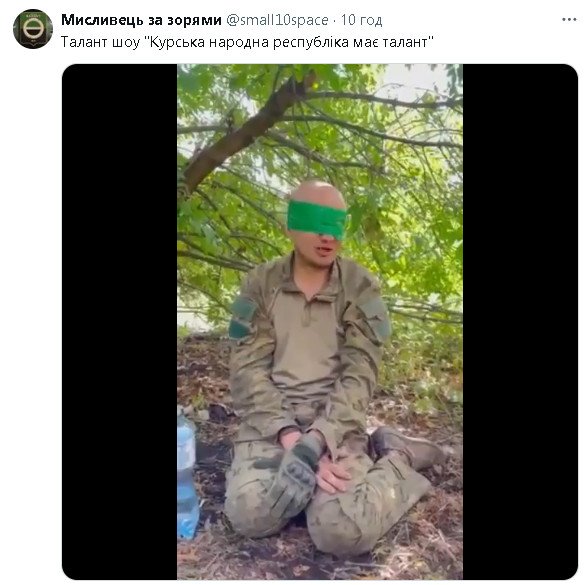This screenshot has height=585, width=587.
Task: Click the blue water bottle in the video
Action: tap(186, 475)
